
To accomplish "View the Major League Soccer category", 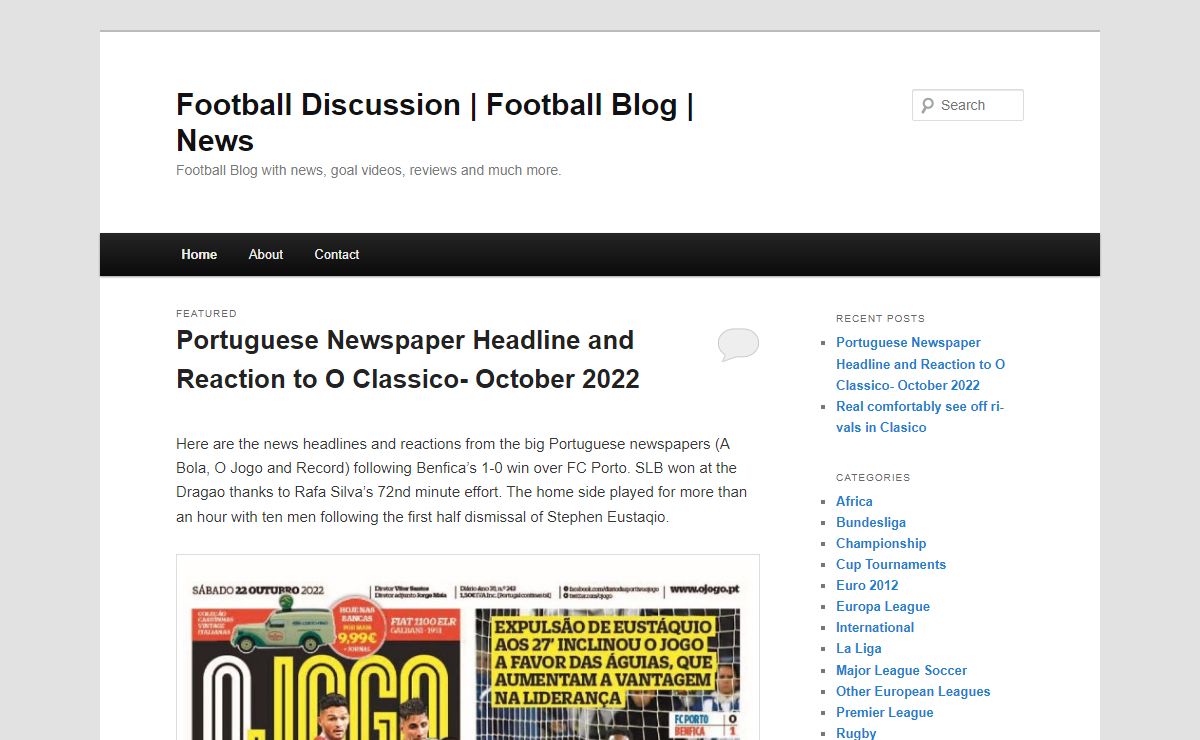I will point(901,670).
